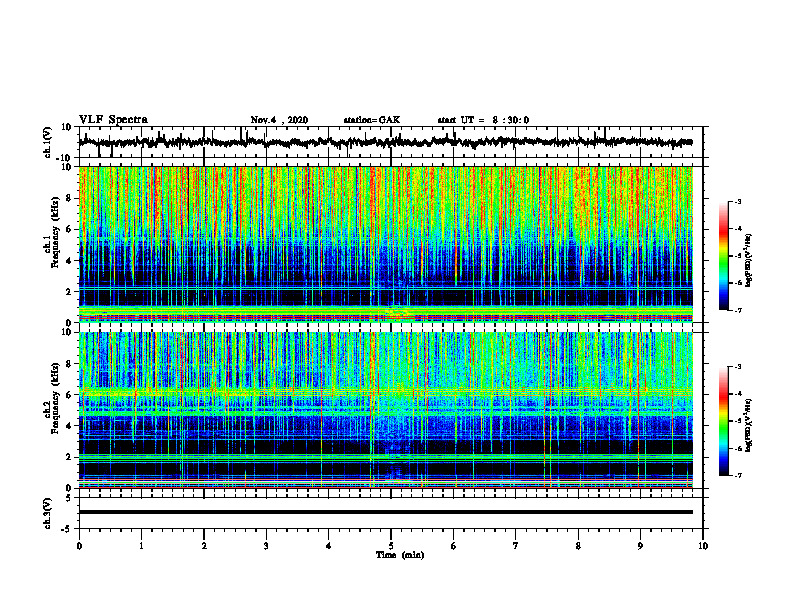This screenshot has width=792, height=612.
Task: Click the ch.1 voltage waveform trace
Action: [x=386, y=142]
